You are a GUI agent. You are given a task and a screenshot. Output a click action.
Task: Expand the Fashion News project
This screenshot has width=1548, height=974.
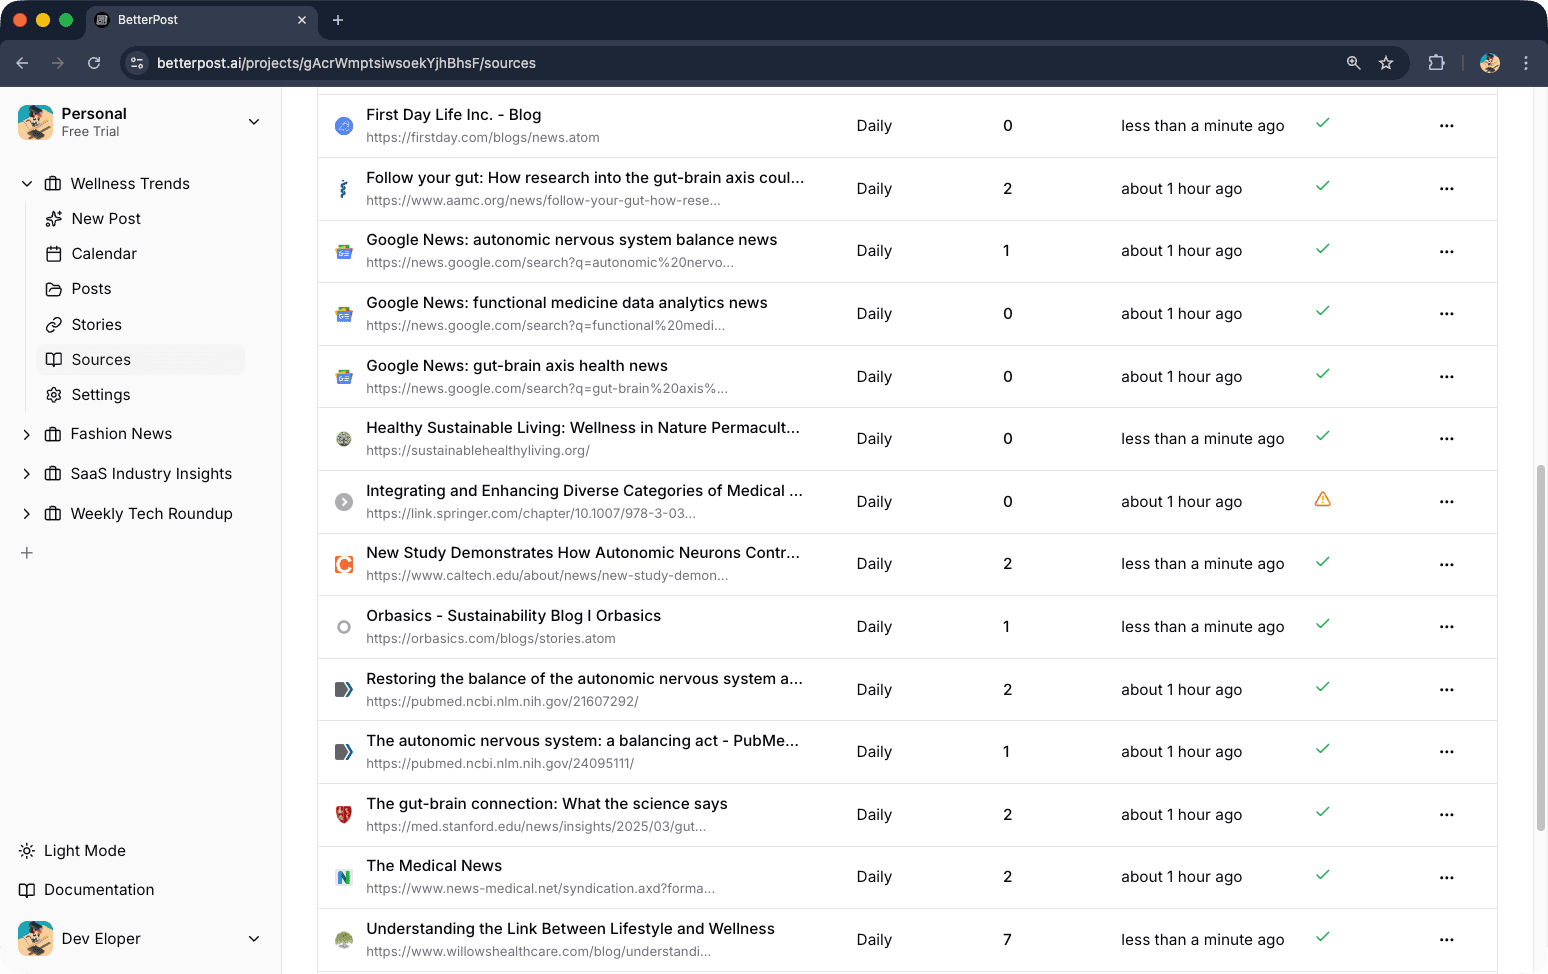pos(26,433)
